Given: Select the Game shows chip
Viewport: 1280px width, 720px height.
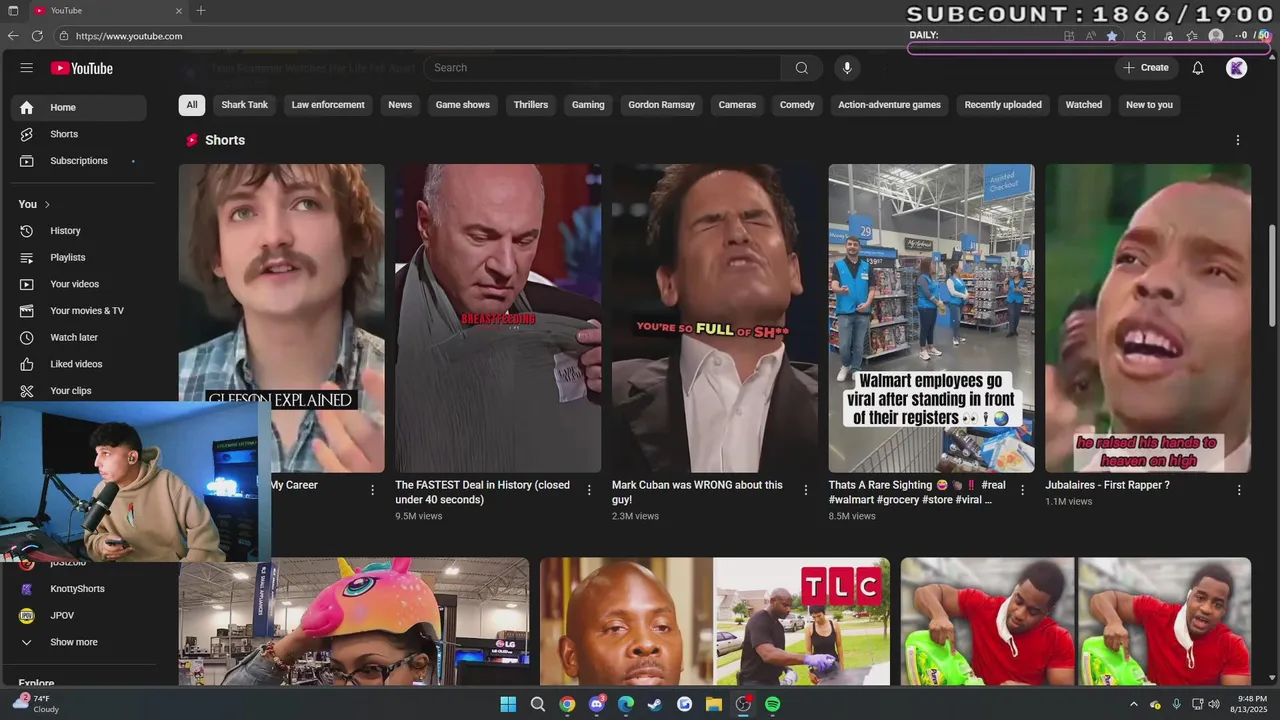Looking at the screenshot, I should pos(463,105).
